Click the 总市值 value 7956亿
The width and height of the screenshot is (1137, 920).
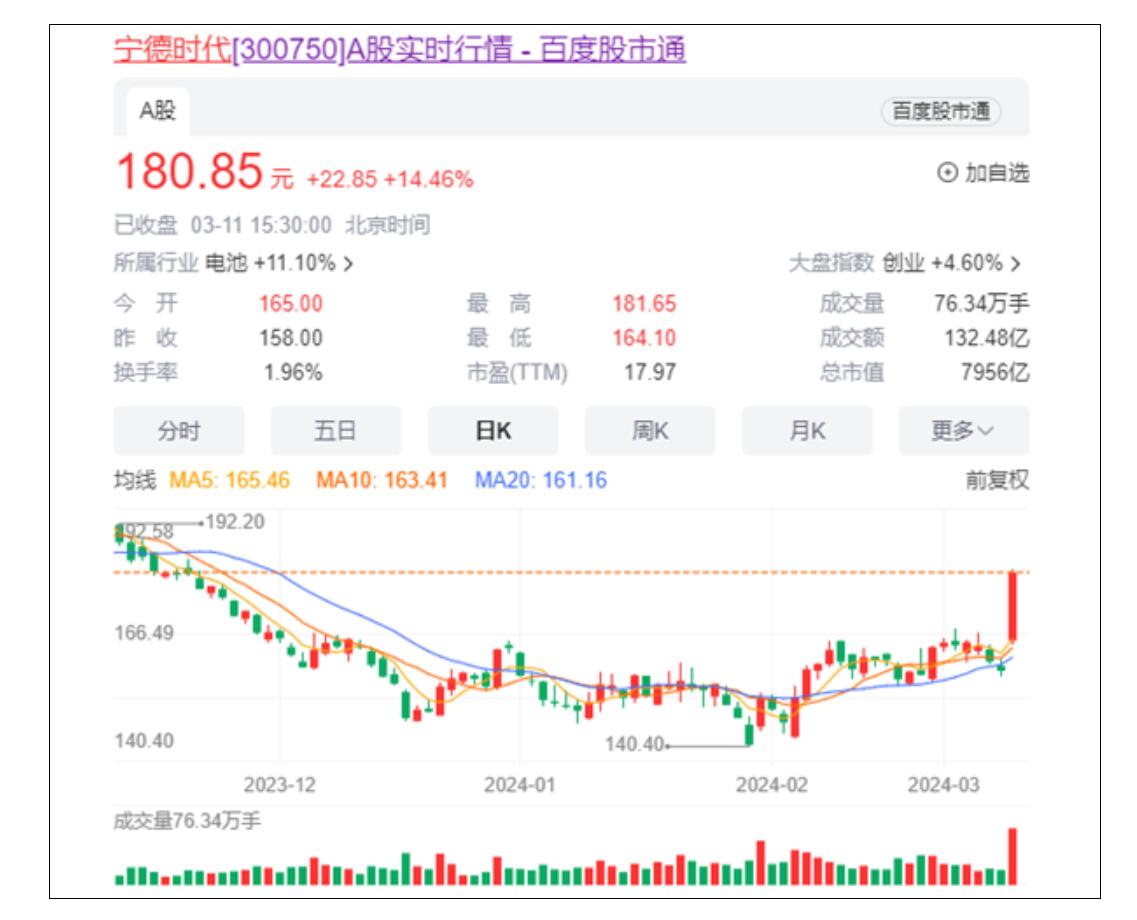[995, 373]
